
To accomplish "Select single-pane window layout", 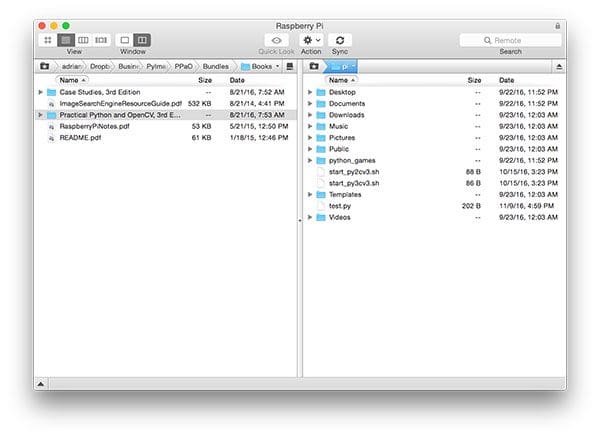I will (124, 40).
